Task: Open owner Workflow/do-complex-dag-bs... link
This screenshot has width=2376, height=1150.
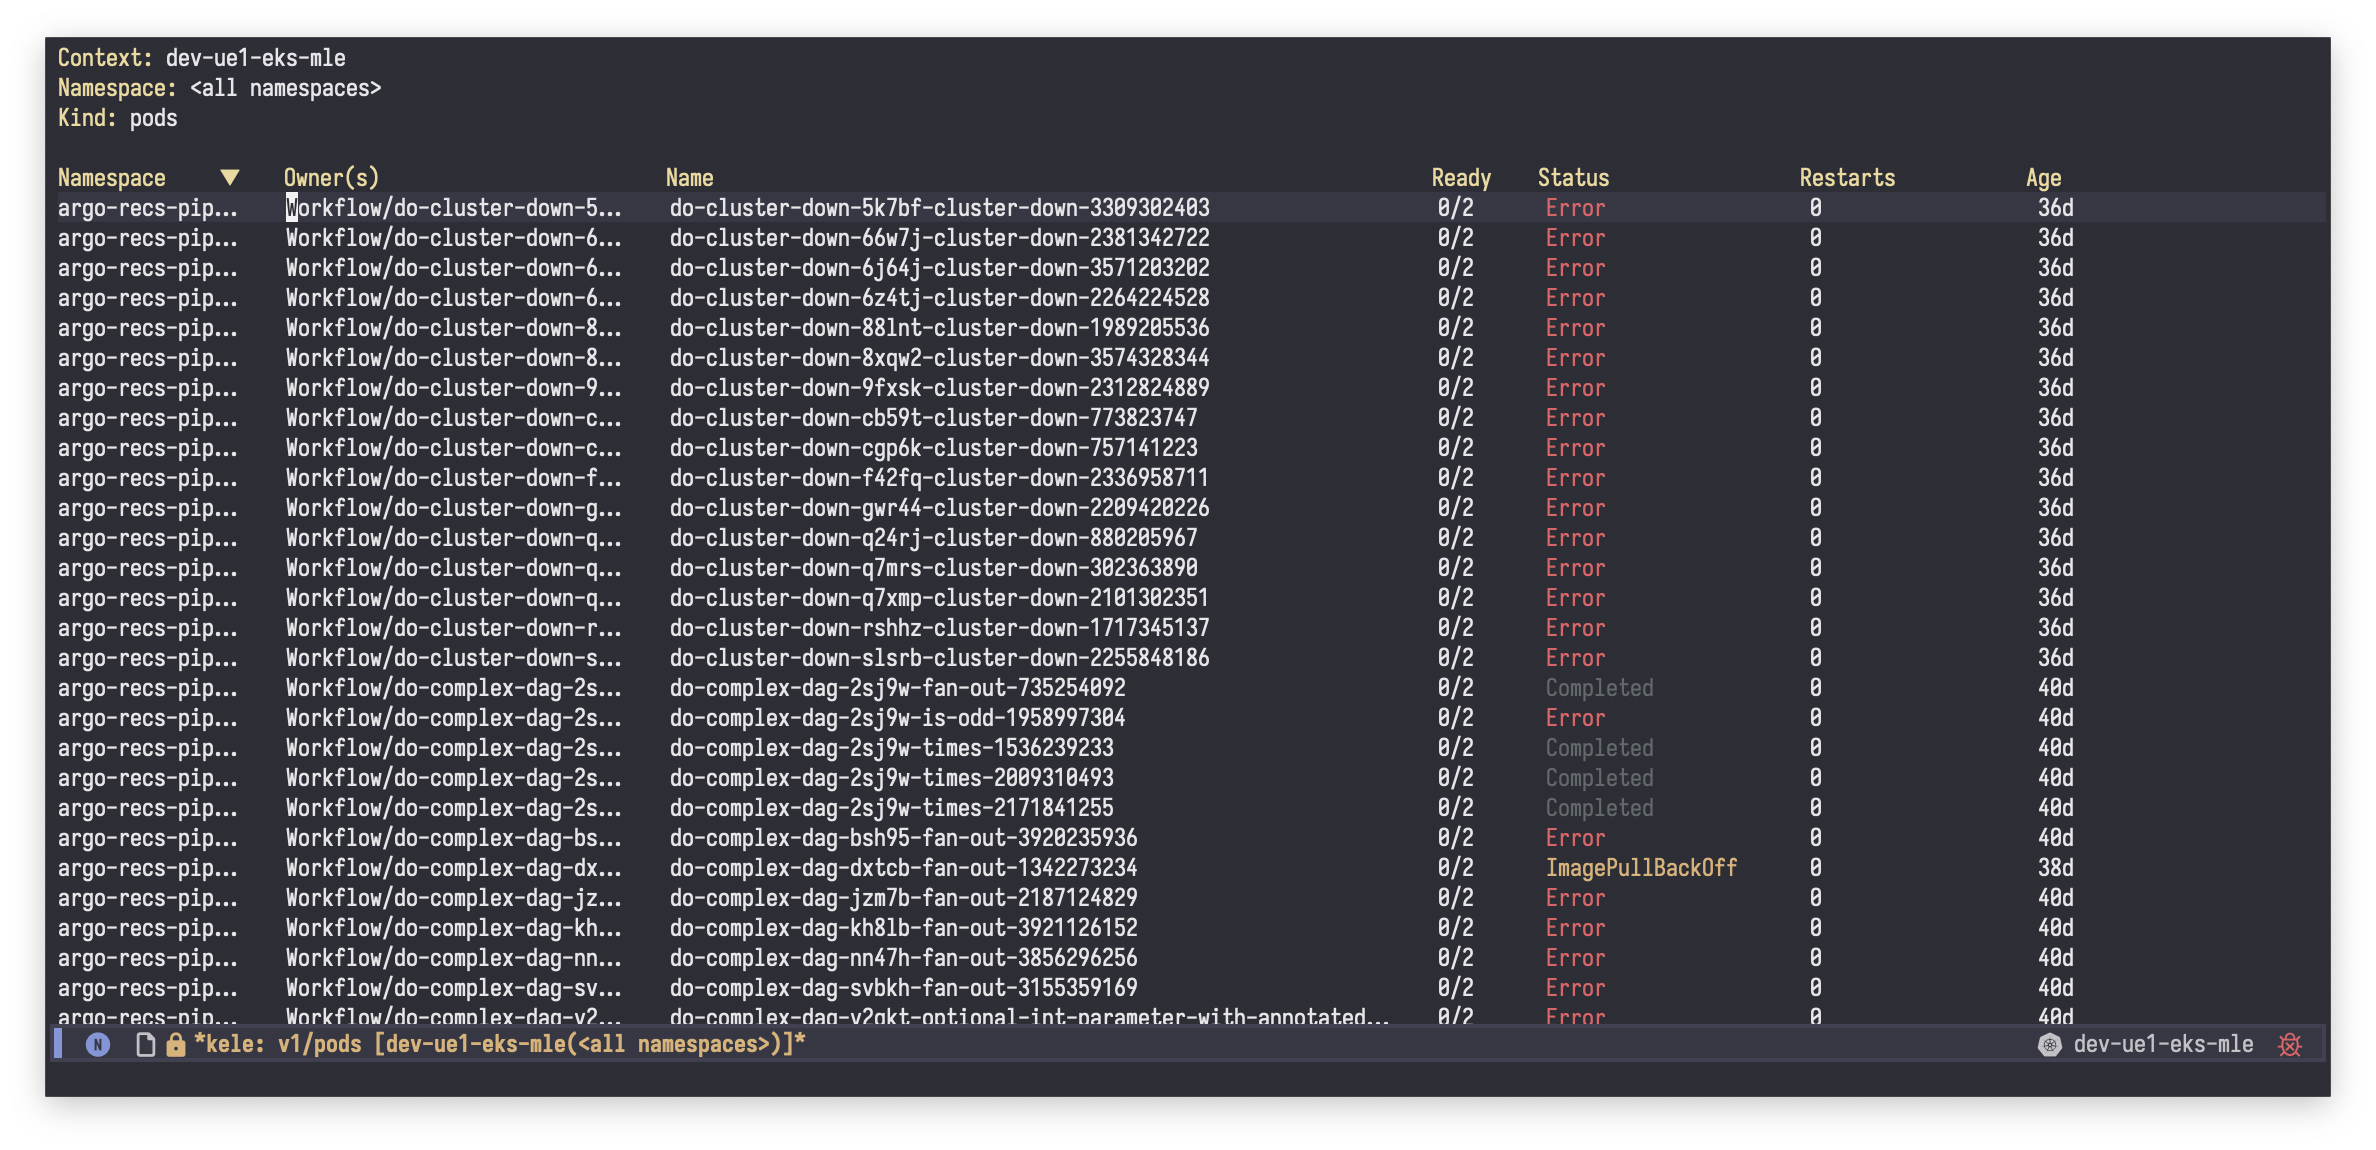Action: pyautogui.click(x=453, y=838)
